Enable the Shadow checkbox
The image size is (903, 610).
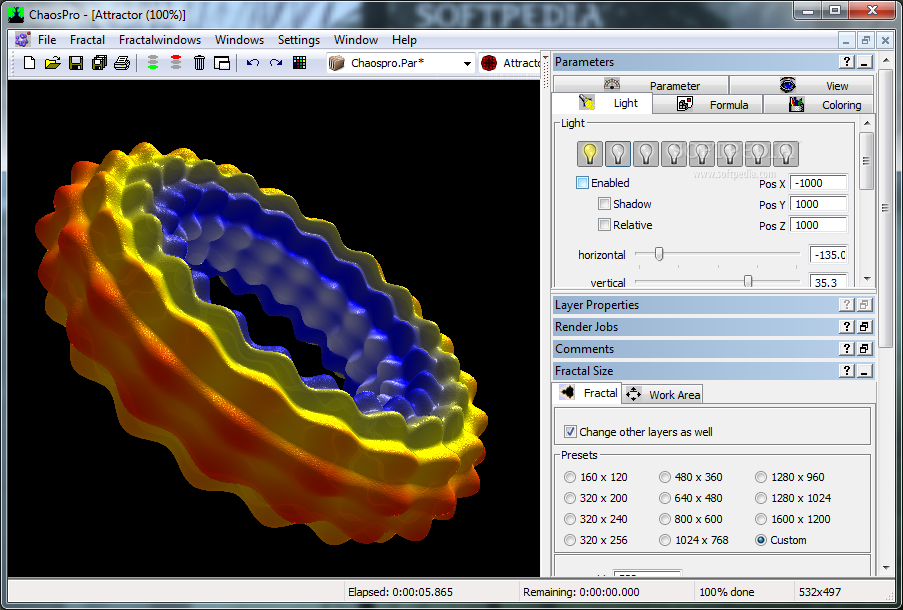[x=604, y=203]
